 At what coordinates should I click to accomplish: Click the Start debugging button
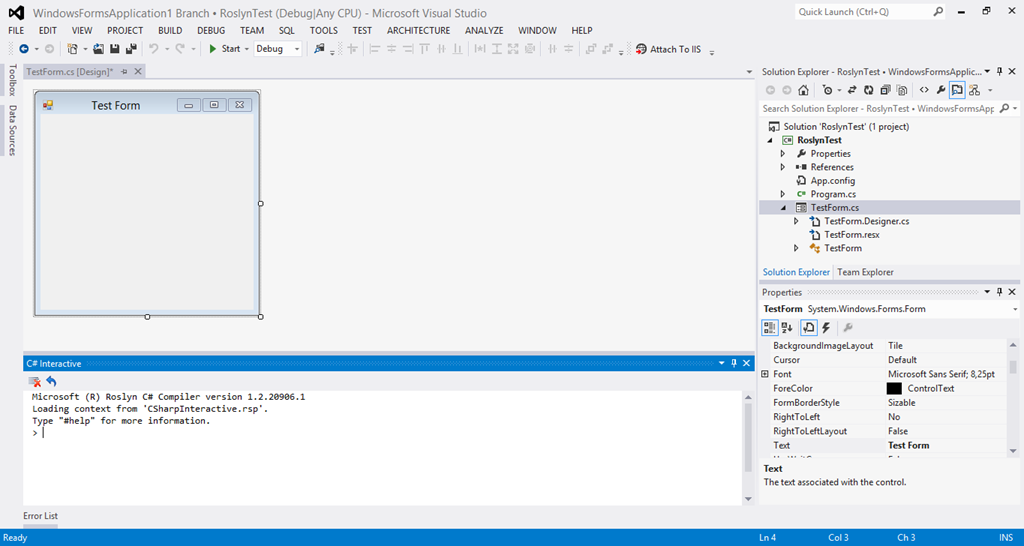[x=224, y=49]
